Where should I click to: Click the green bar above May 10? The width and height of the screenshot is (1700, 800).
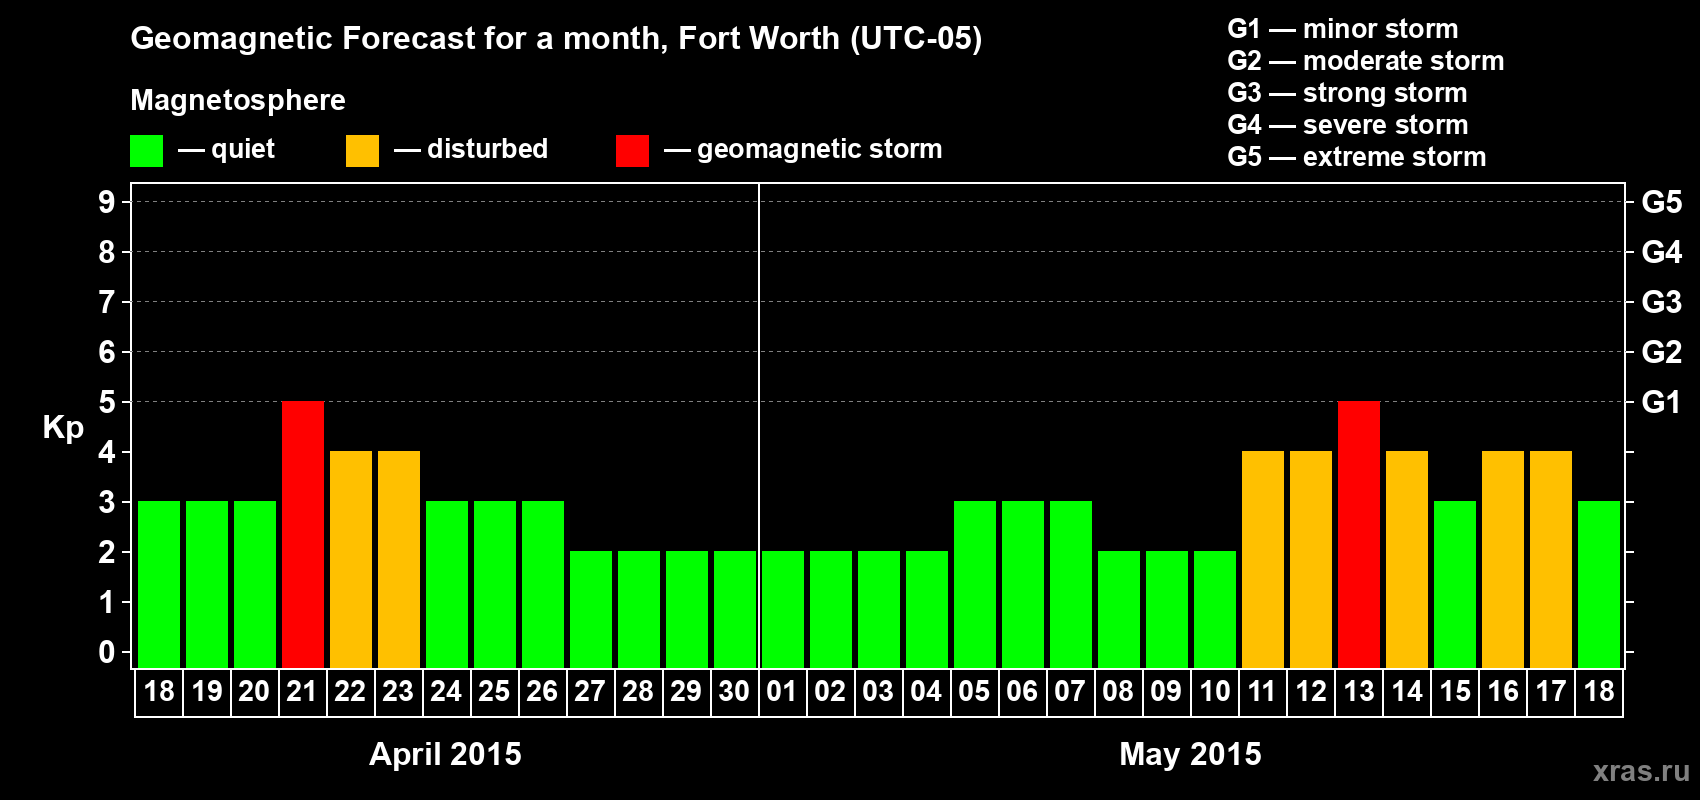coord(1215,609)
